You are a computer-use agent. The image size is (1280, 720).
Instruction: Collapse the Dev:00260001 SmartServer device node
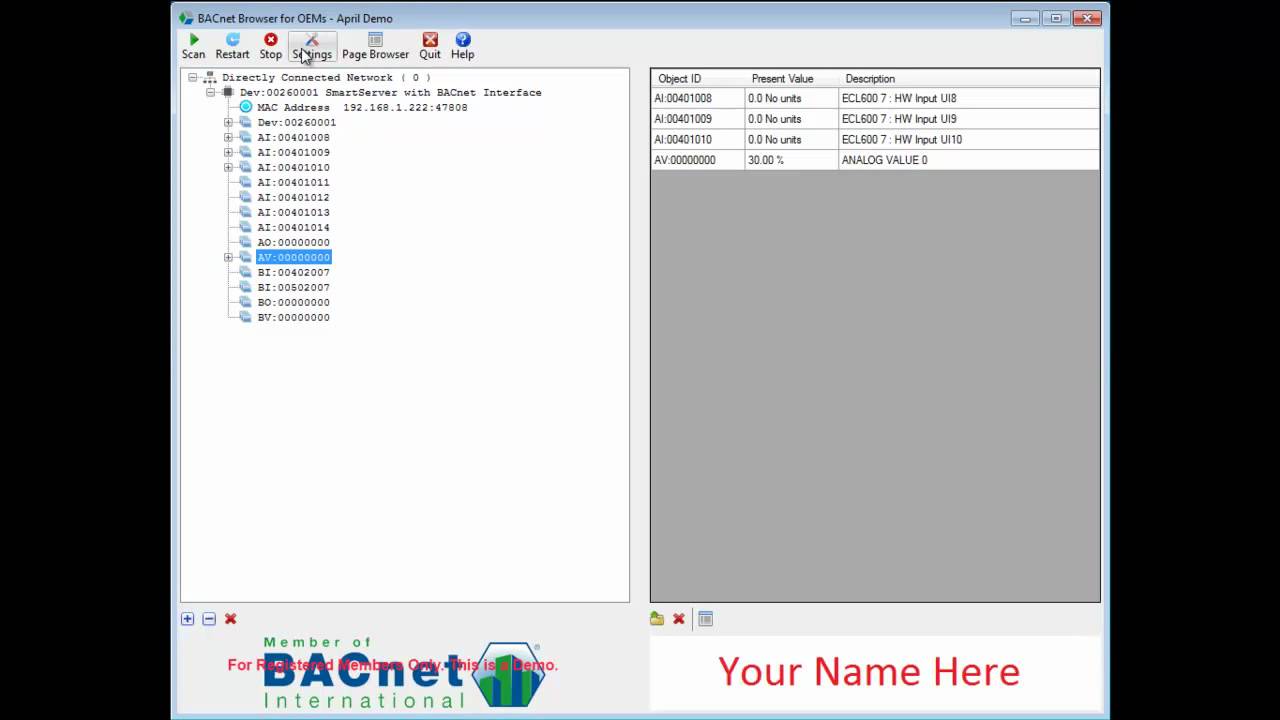click(x=210, y=92)
